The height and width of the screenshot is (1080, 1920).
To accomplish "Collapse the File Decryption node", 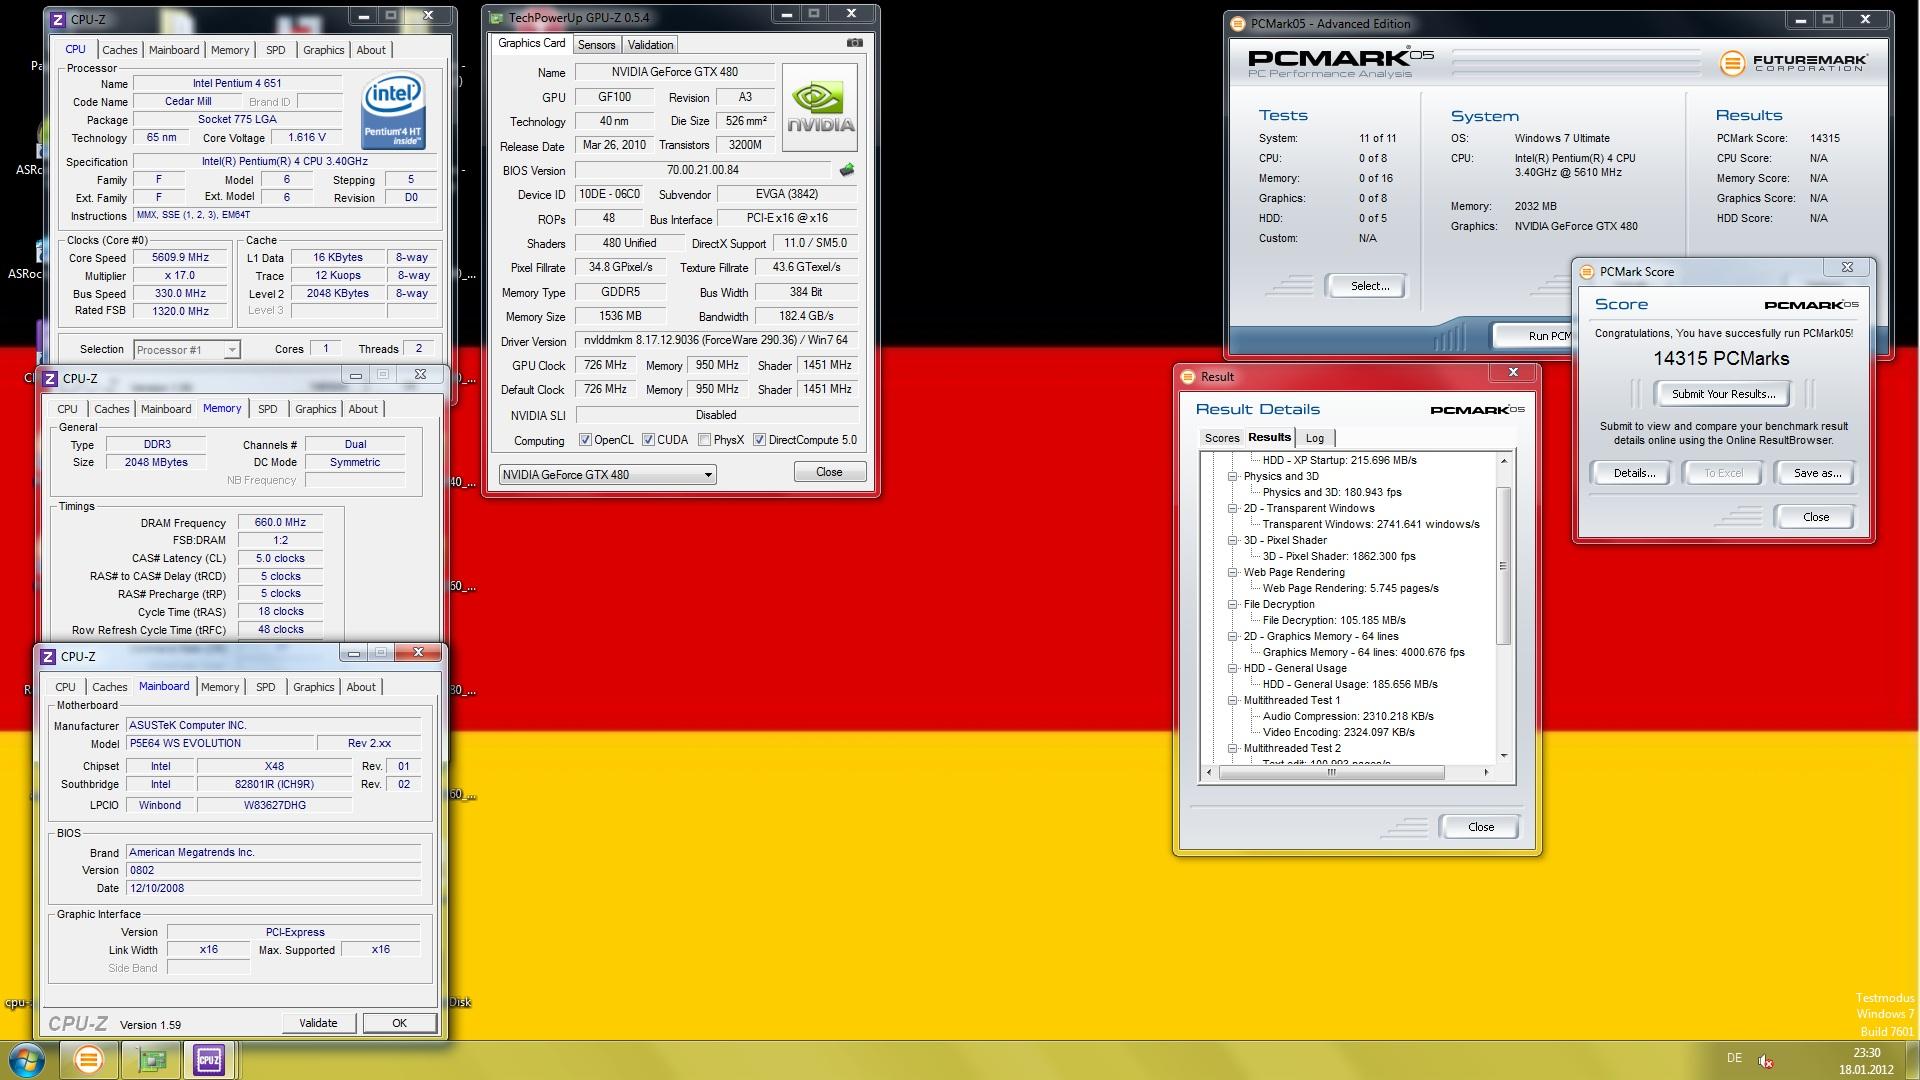I will (1232, 605).
